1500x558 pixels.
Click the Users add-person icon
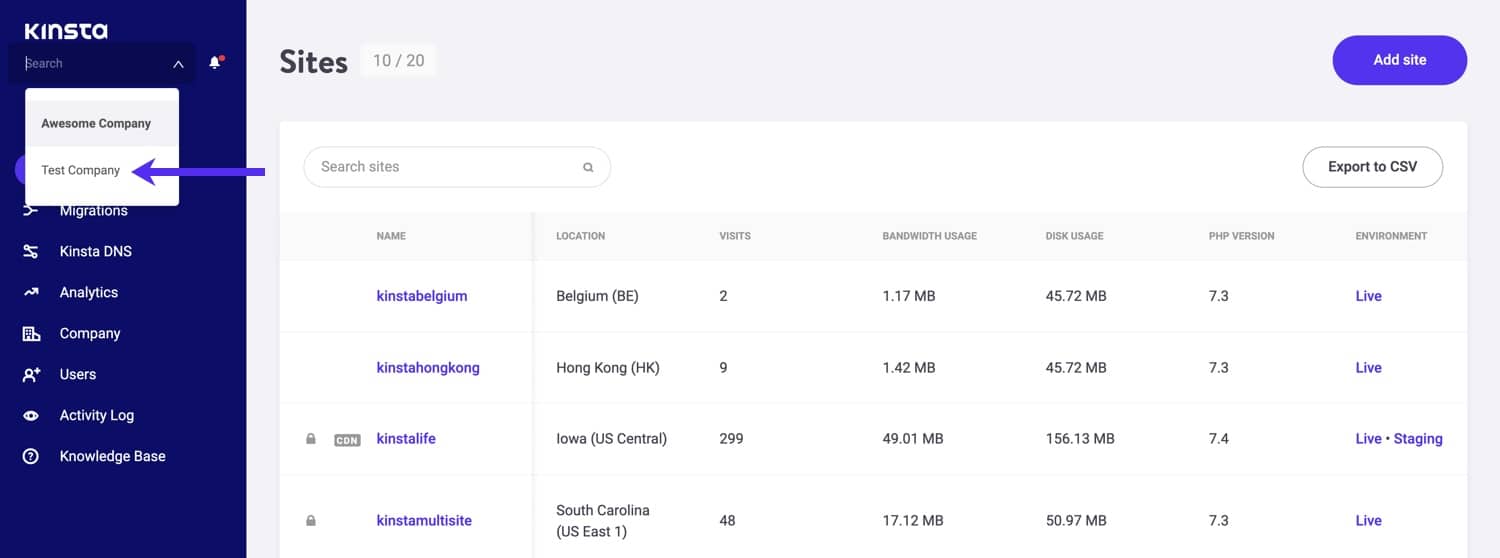[x=31, y=374]
